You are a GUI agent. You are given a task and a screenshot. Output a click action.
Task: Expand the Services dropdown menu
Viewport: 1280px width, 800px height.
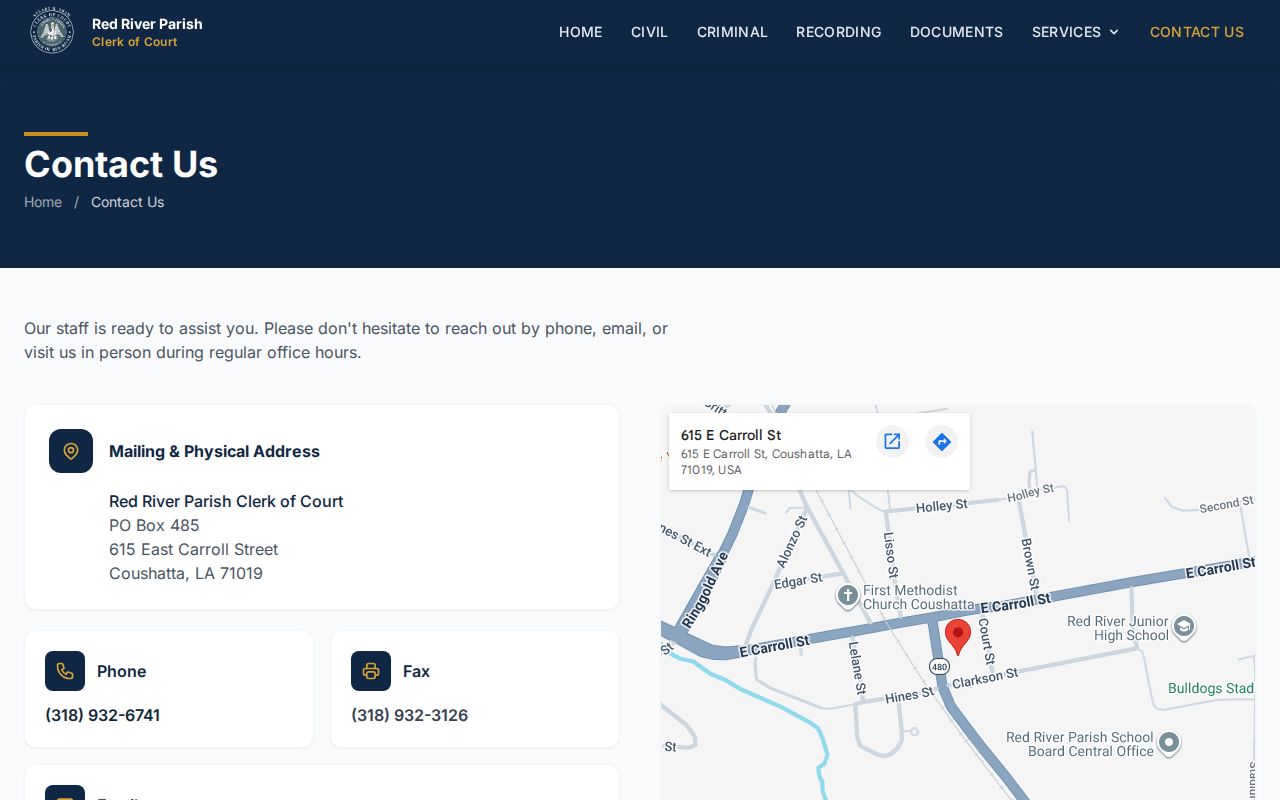1075,32
